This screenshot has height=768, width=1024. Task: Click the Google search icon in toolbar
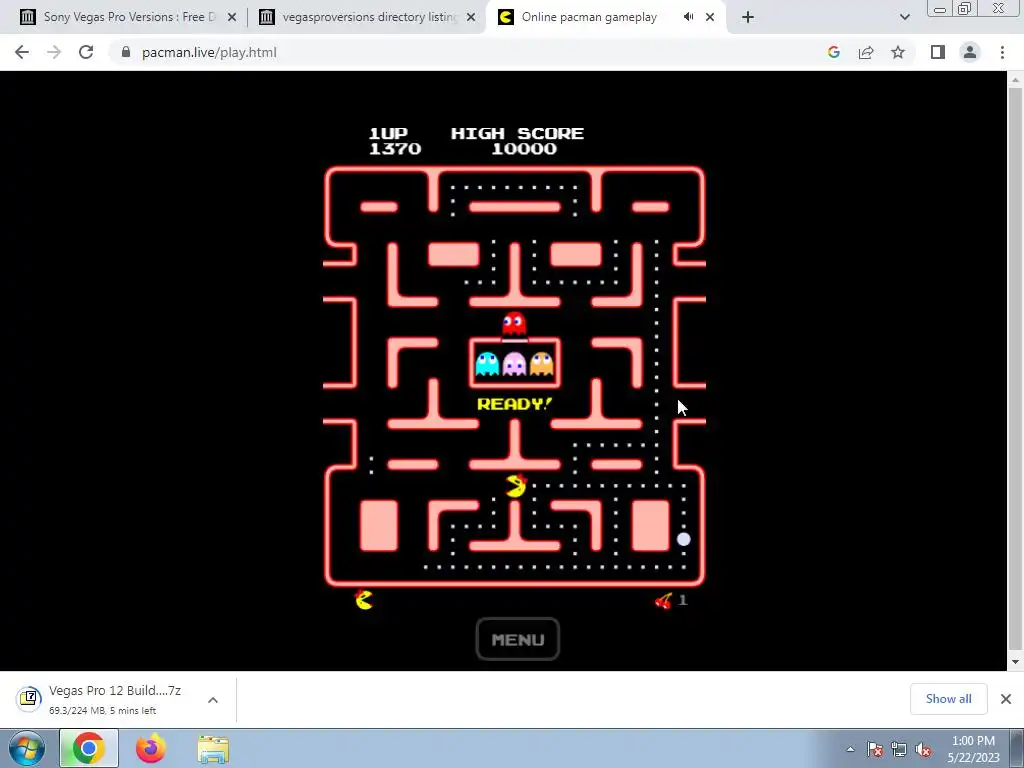tap(833, 52)
